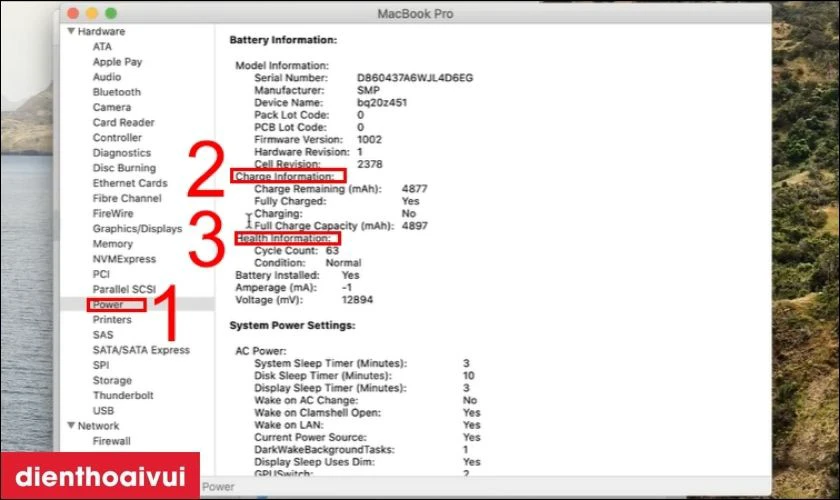Screen dimensions: 840x500
Task: Open Firewall under Network
Action: coord(111,441)
